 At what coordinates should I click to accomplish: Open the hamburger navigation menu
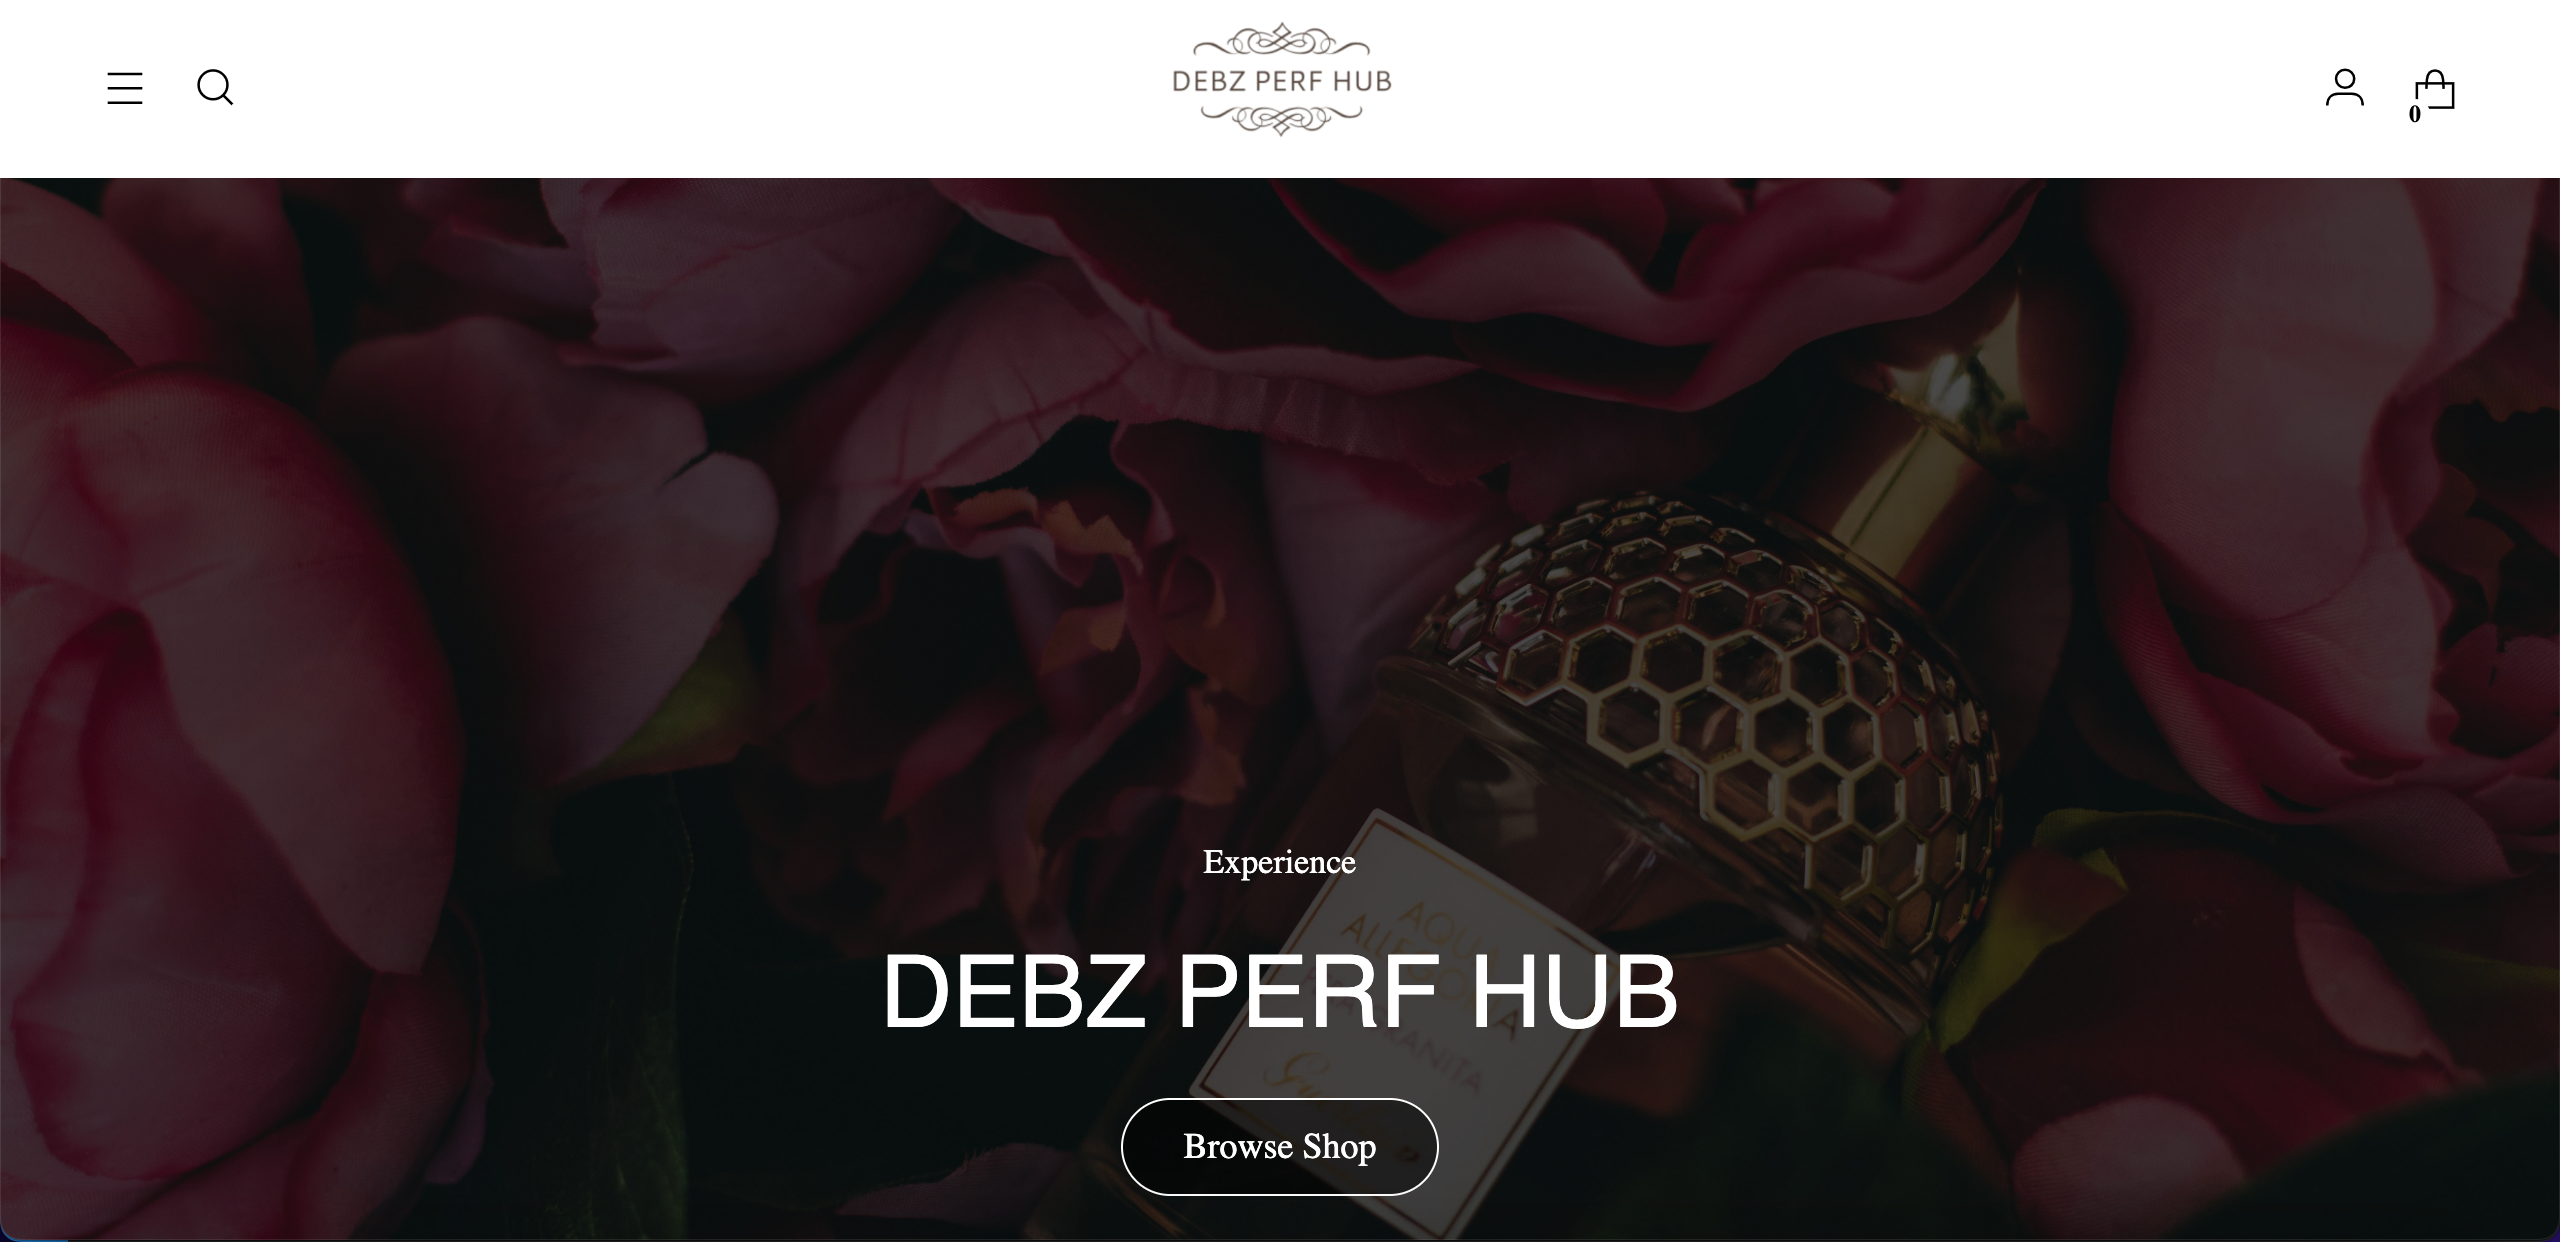(125, 88)
